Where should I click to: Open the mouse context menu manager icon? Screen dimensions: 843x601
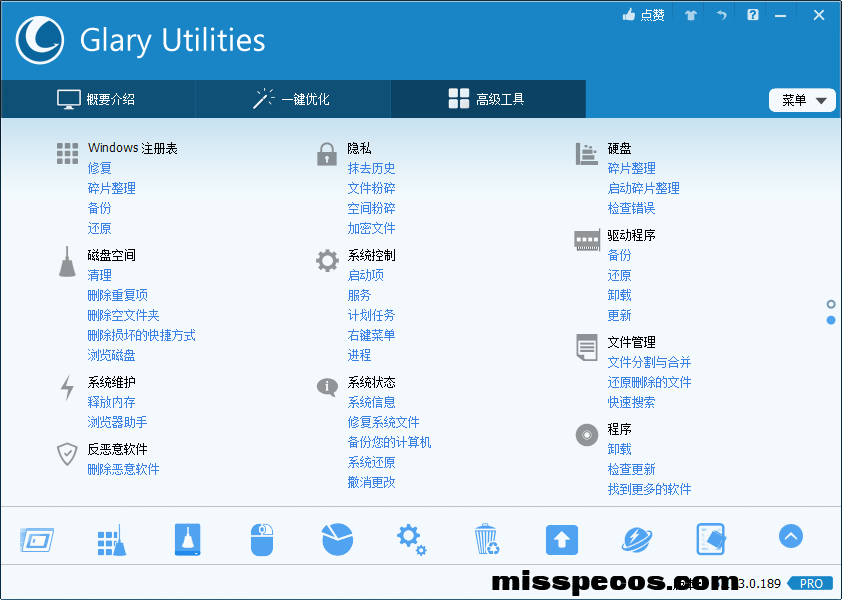point(262,539)
